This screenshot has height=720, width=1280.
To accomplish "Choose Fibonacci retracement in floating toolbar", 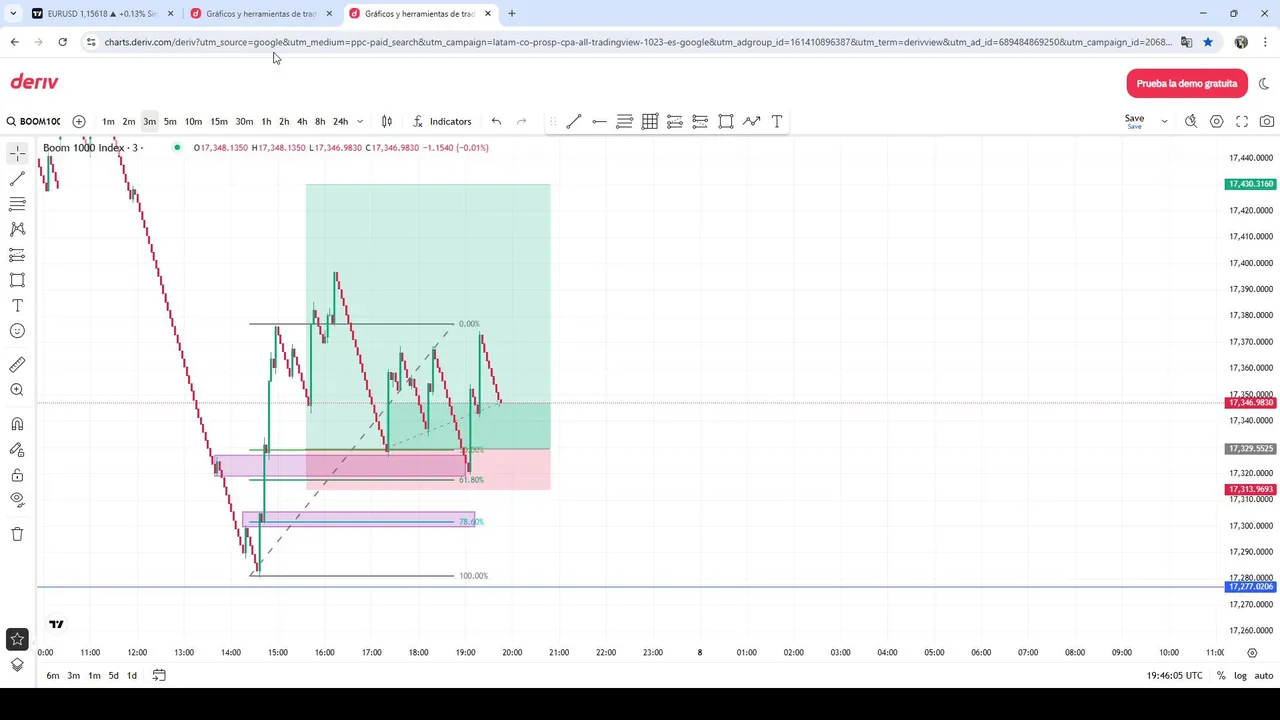I will coord(624,122).
